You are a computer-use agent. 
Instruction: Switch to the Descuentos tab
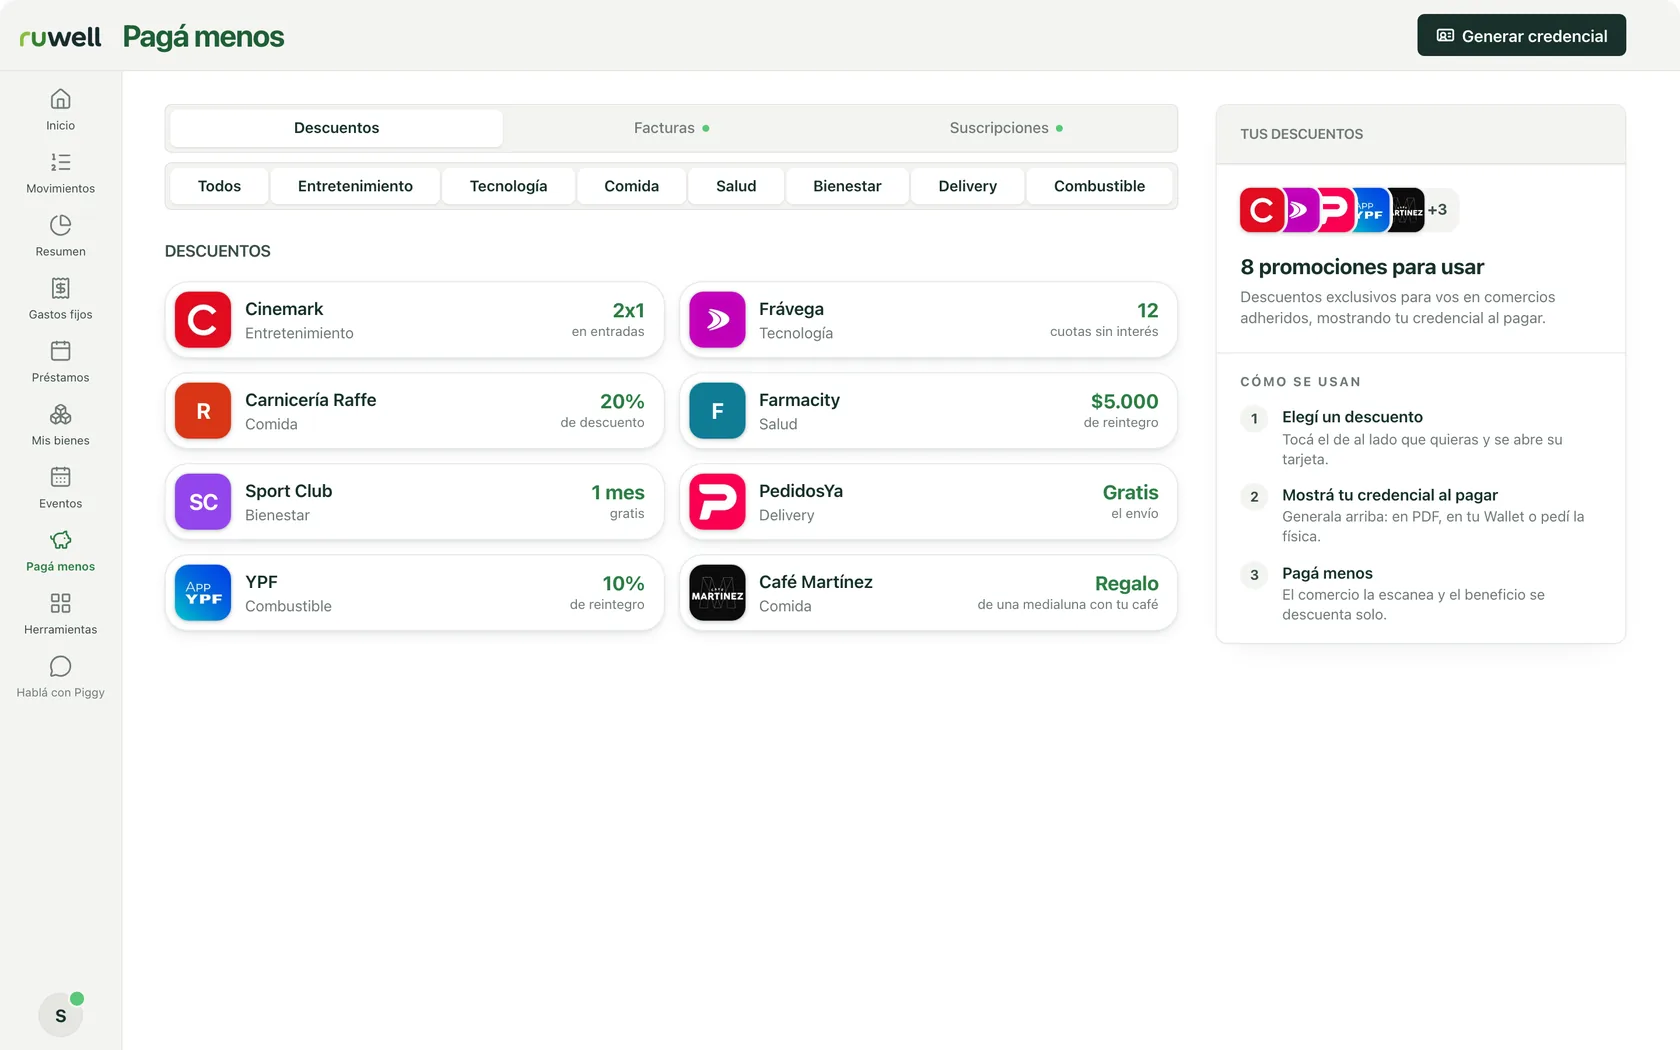coord(336,128)
